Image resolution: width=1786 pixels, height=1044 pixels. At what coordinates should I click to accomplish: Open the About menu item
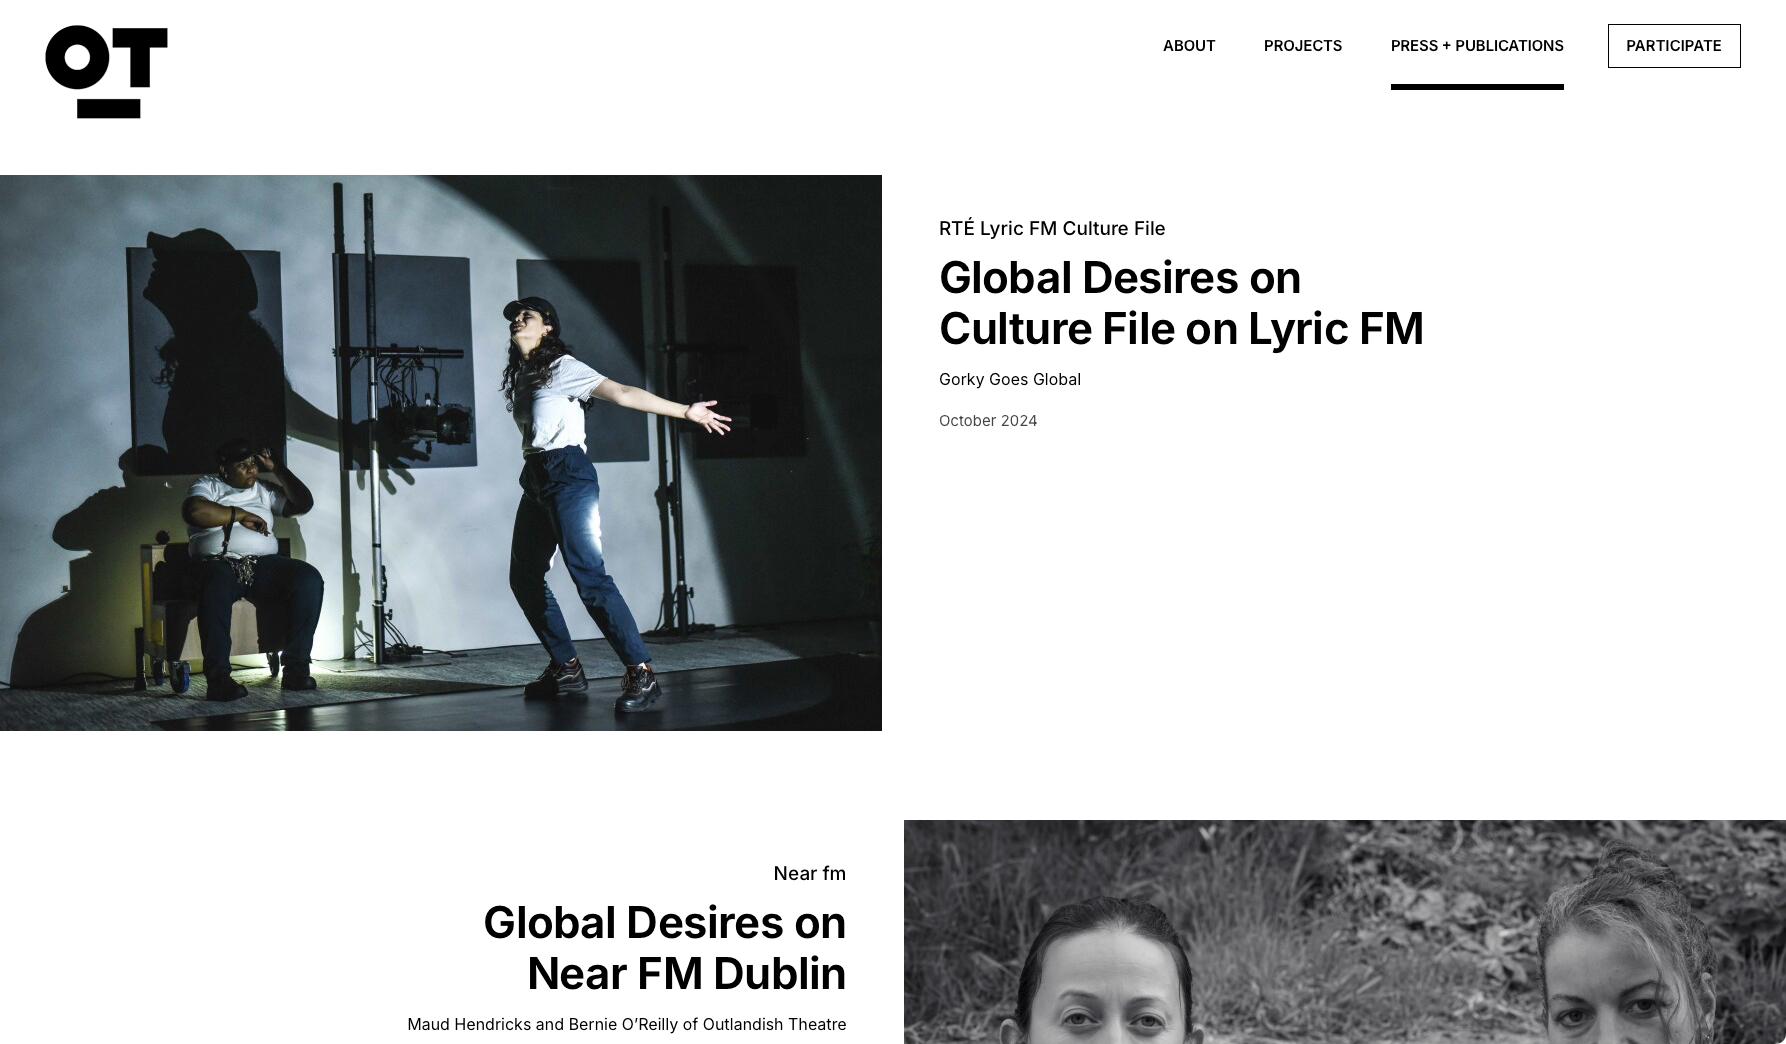[x=1189, y=46]
